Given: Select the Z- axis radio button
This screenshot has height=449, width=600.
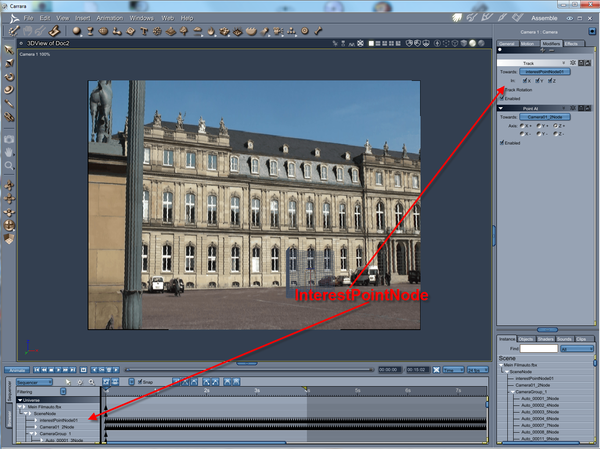Looking at the screenshot, I should (x=556, y=134).
